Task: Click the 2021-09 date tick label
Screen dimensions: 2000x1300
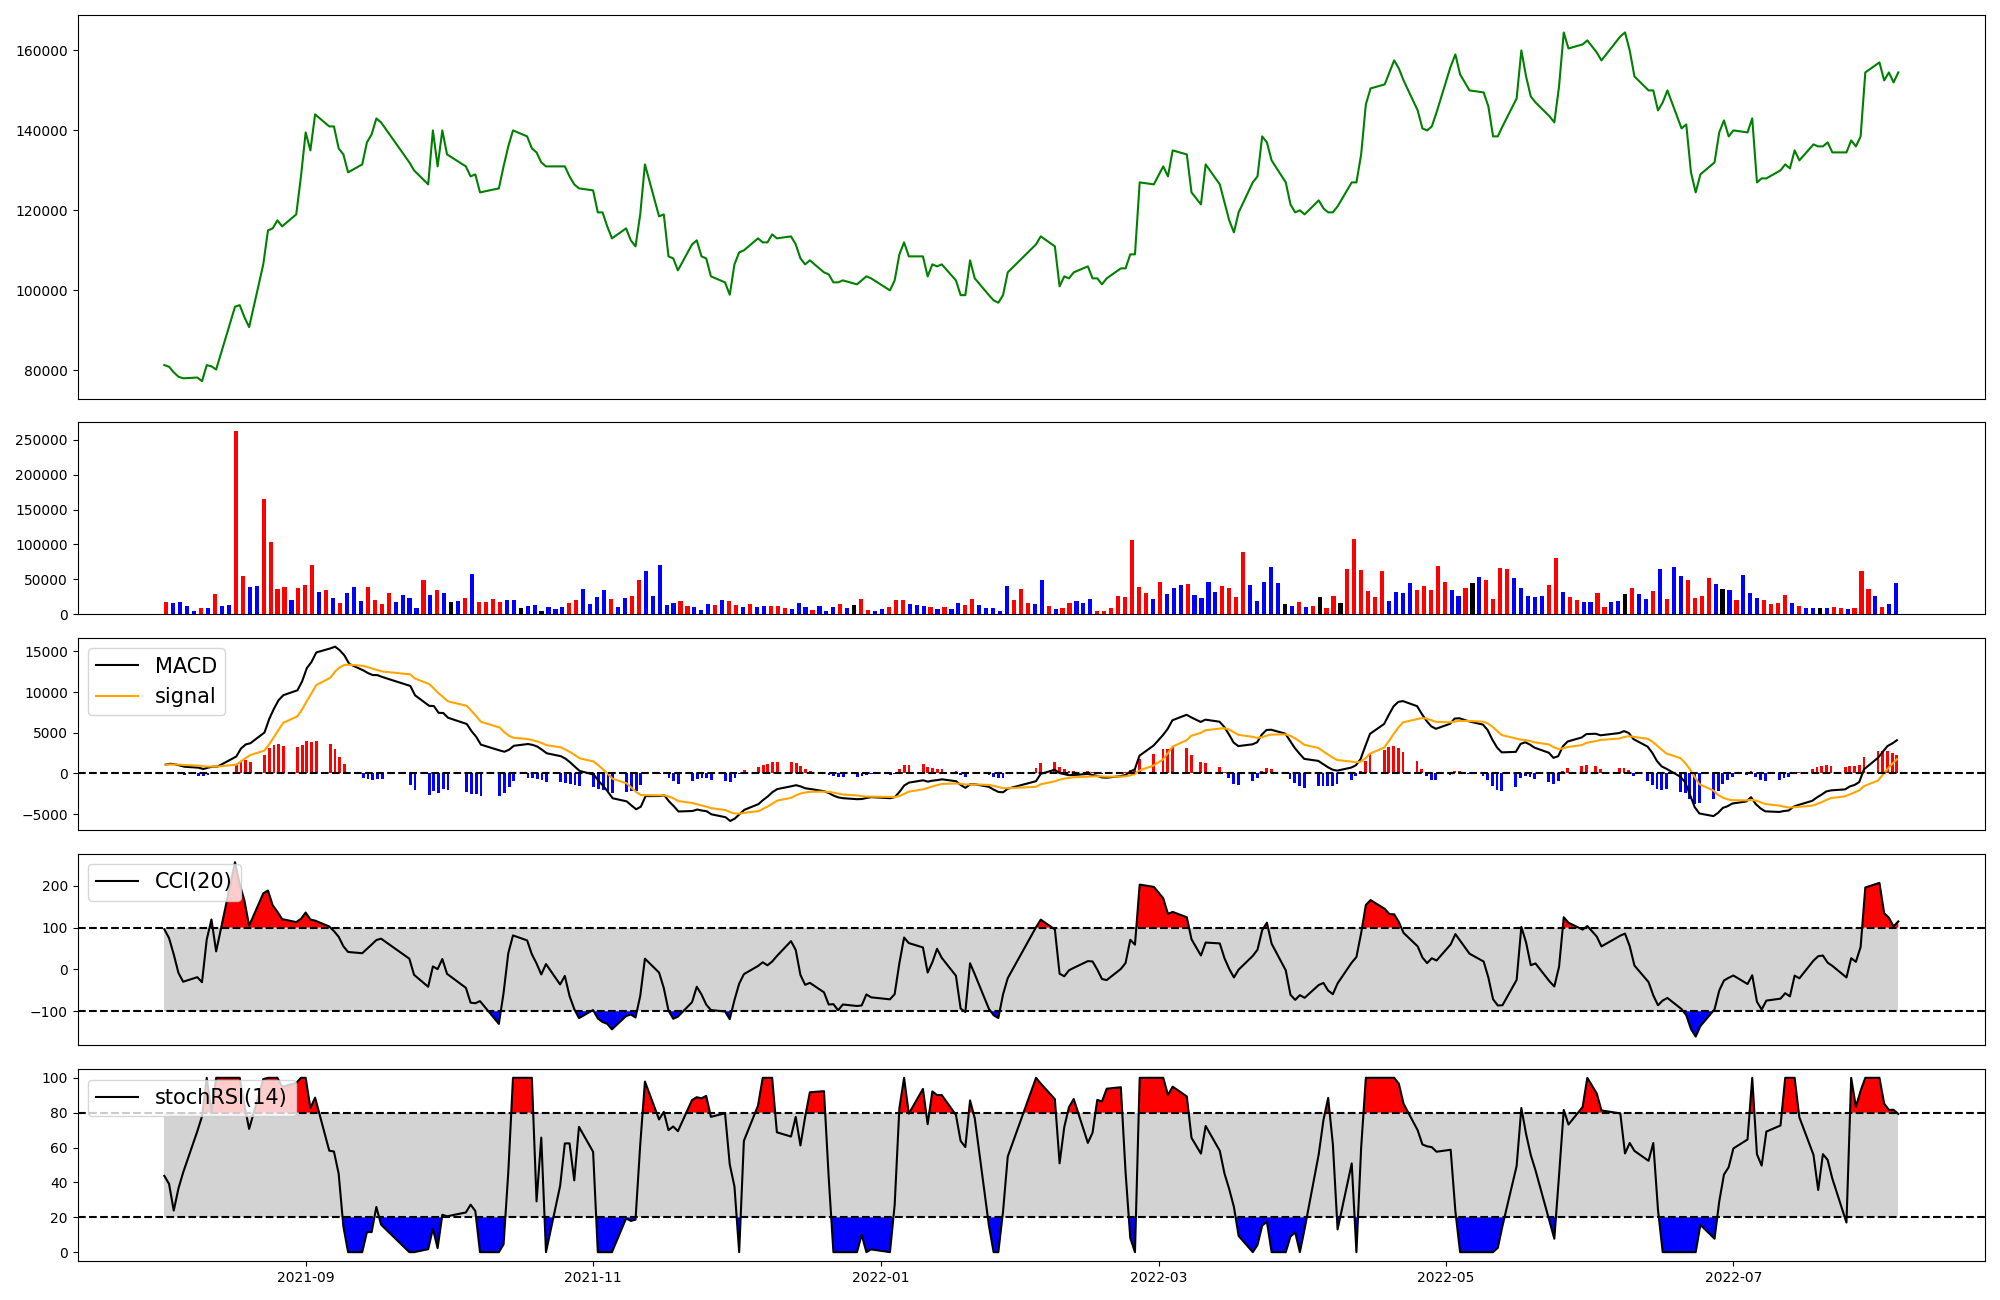Action: pos(305,1277)
